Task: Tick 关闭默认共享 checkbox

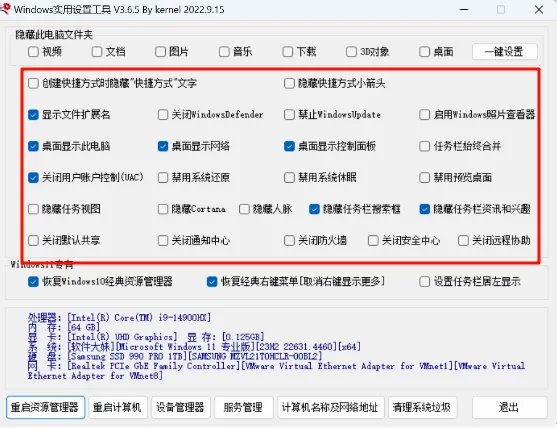Action: click(33, 240)
